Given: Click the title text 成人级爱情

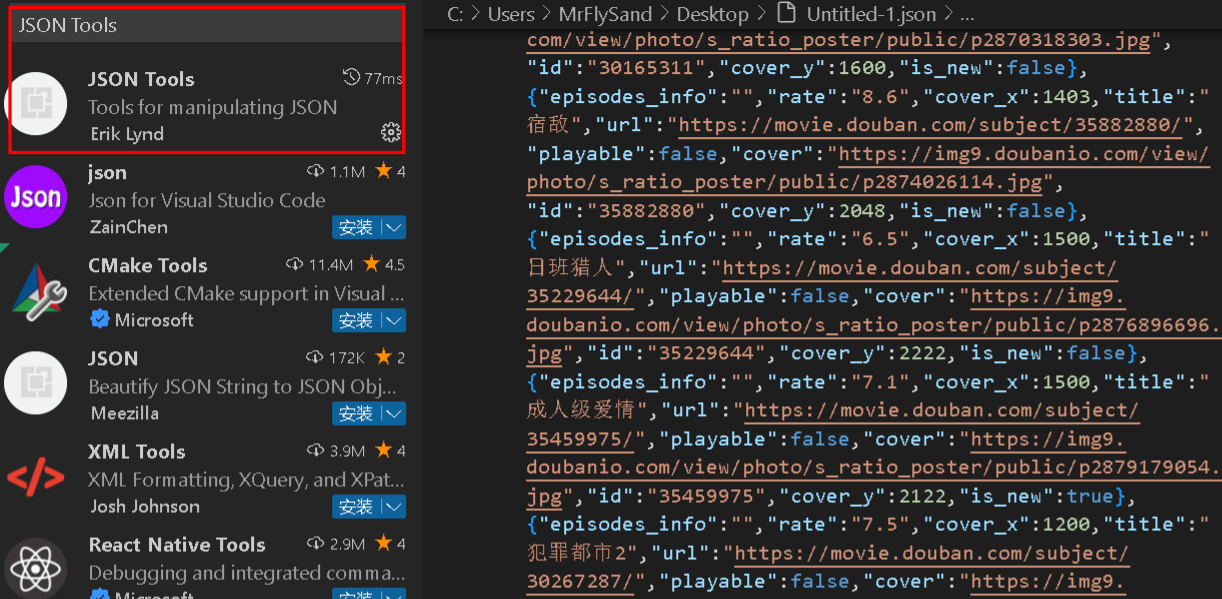Looking at the screenshot, I should (x=581, y=410).
